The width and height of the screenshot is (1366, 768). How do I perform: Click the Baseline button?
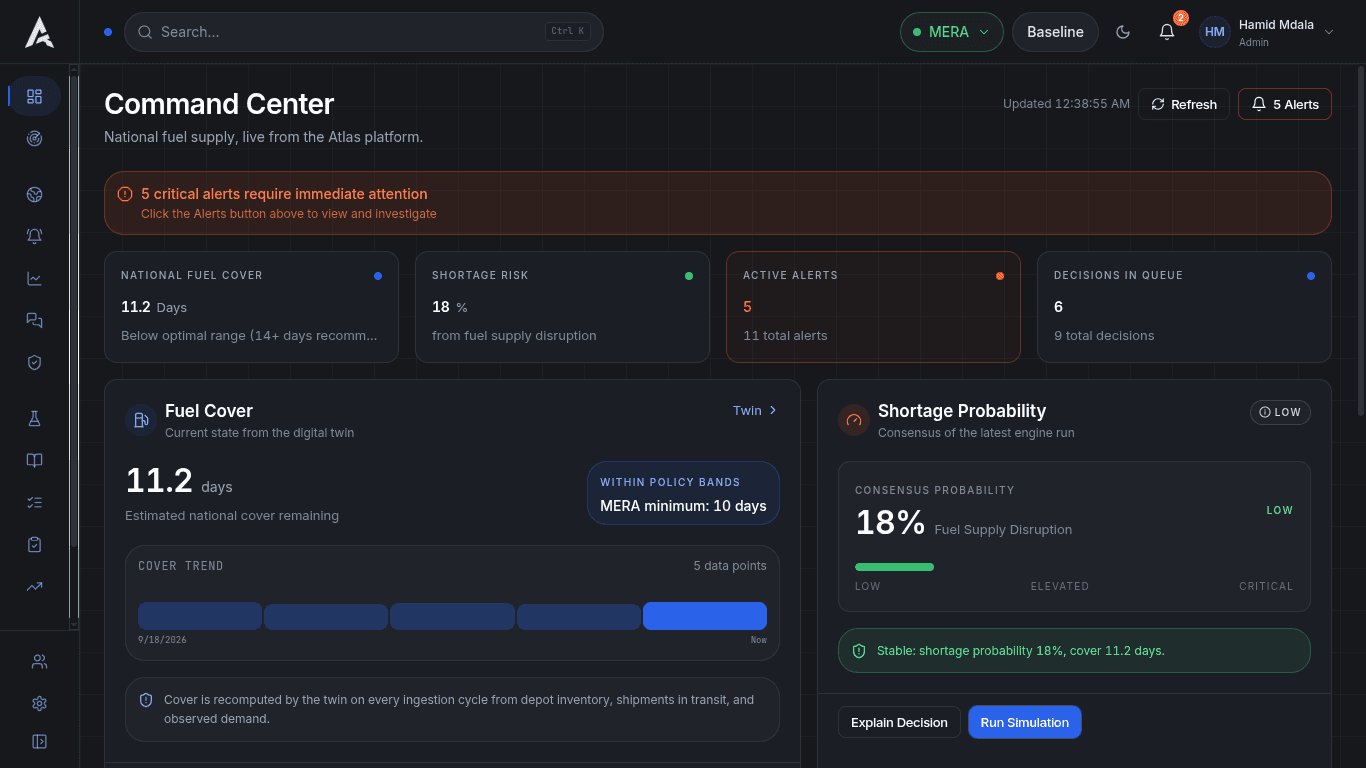click(x=1055, y=32)
